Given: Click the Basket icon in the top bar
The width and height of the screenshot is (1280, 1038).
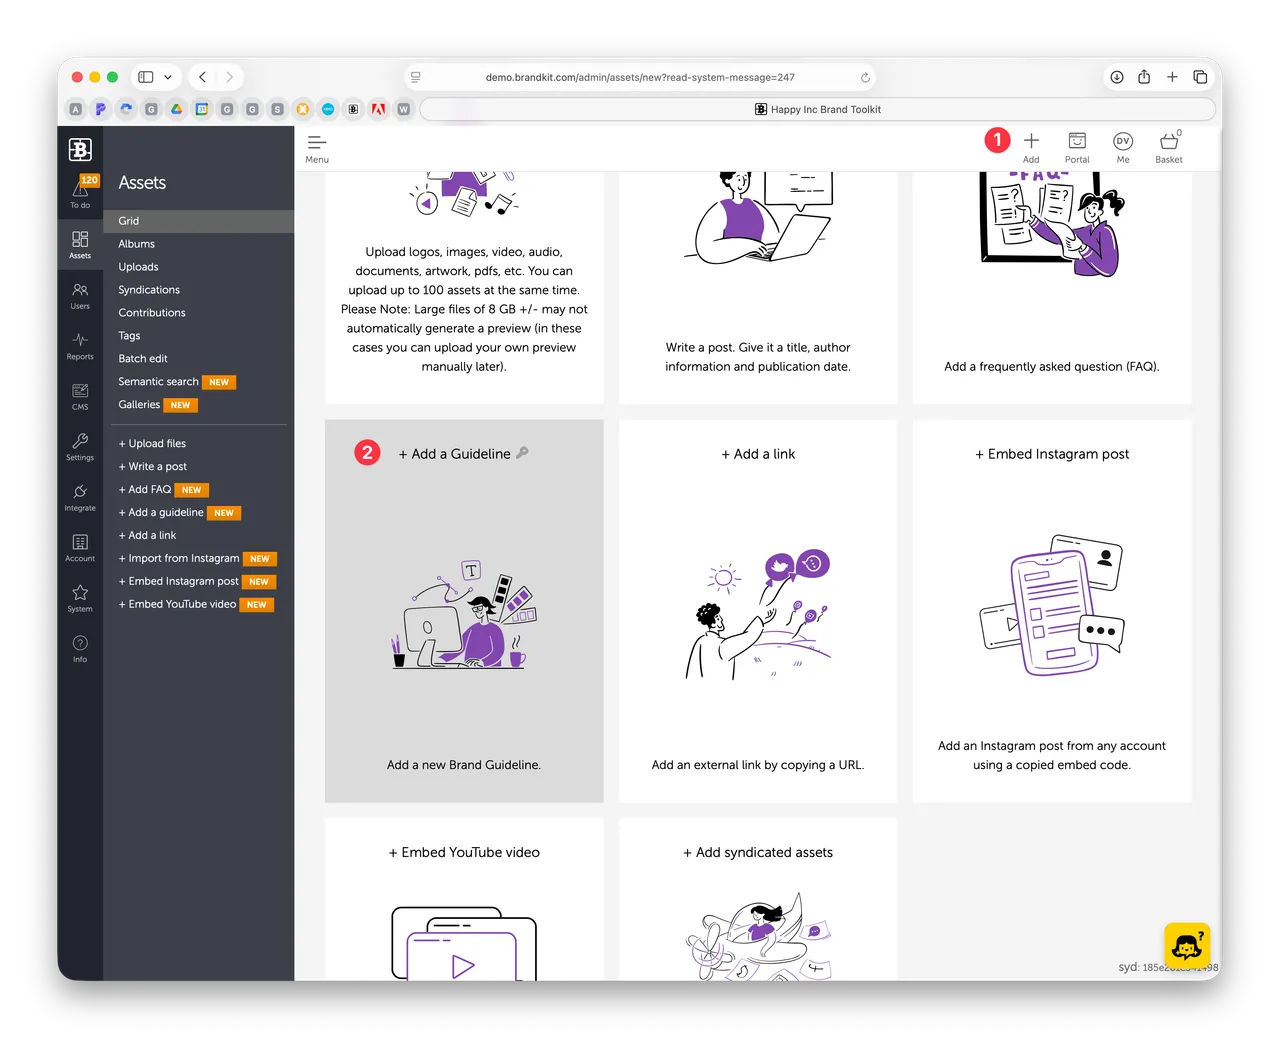Looking at the screenshot, I should tap(1168, 146).
